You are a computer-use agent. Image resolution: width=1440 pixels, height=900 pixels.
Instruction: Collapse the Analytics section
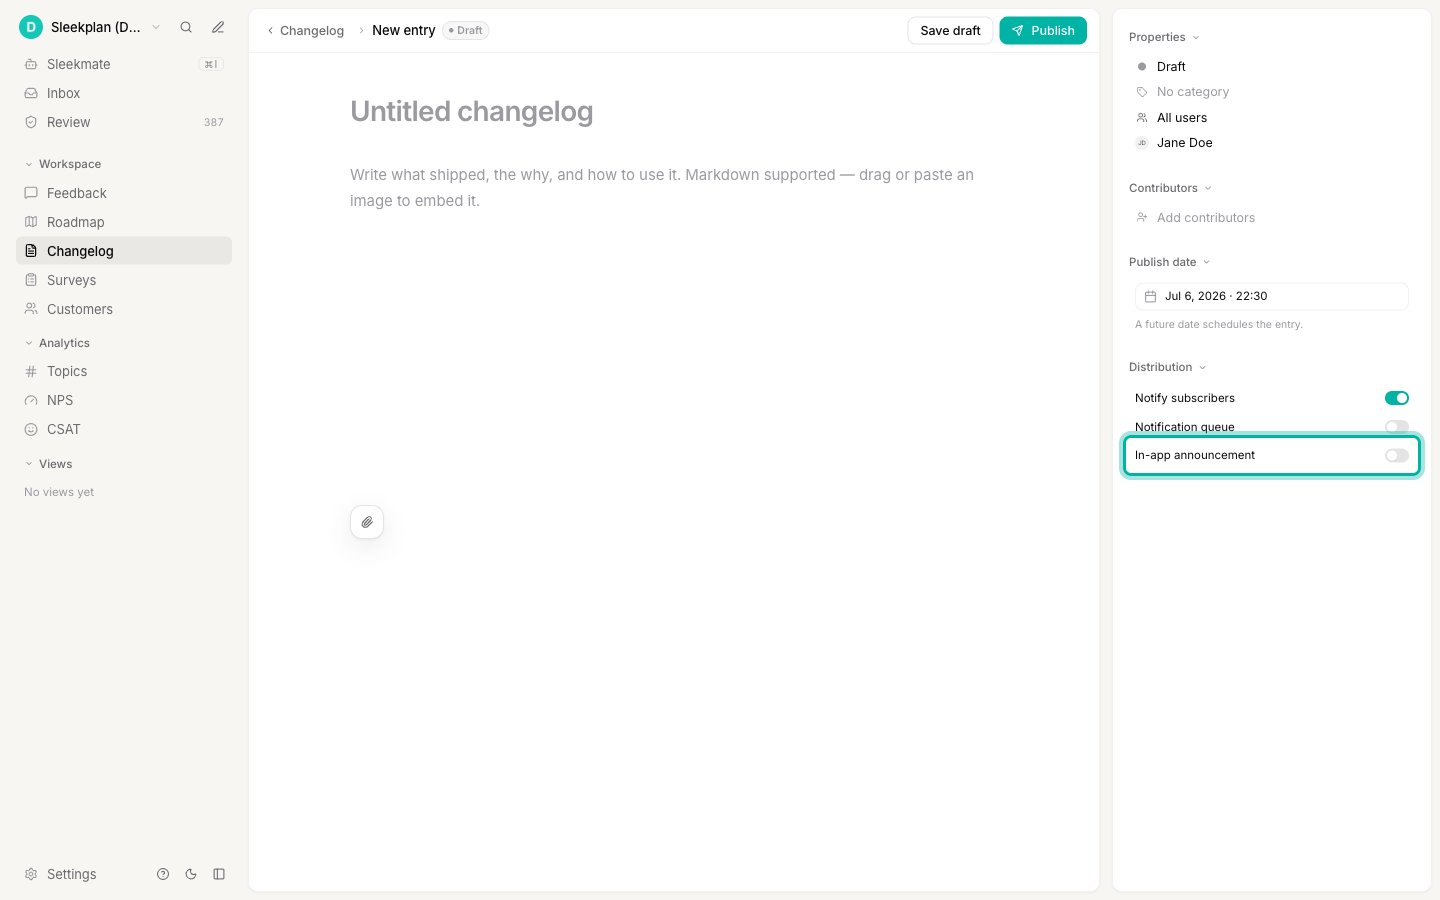57,343
